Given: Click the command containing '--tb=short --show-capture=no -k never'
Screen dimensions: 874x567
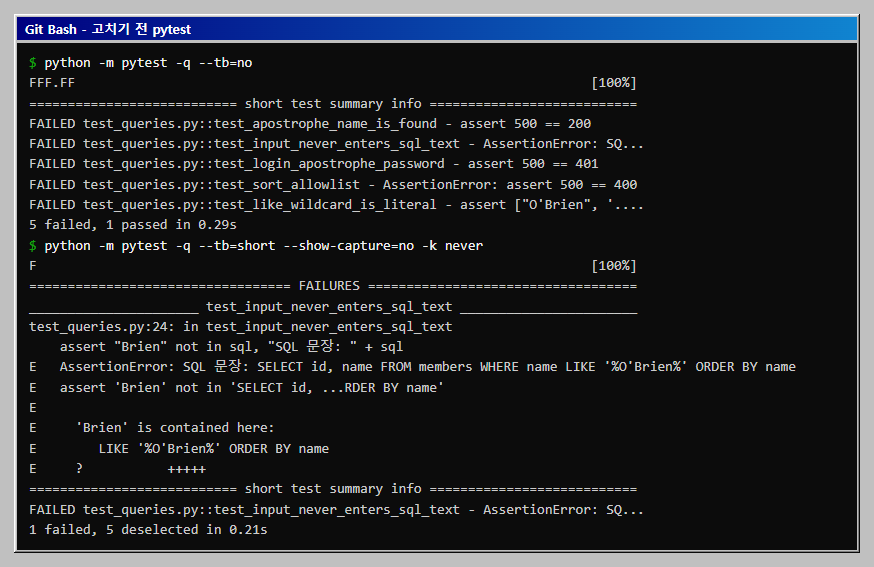Looking at the screenshot, I should point(264,246).
